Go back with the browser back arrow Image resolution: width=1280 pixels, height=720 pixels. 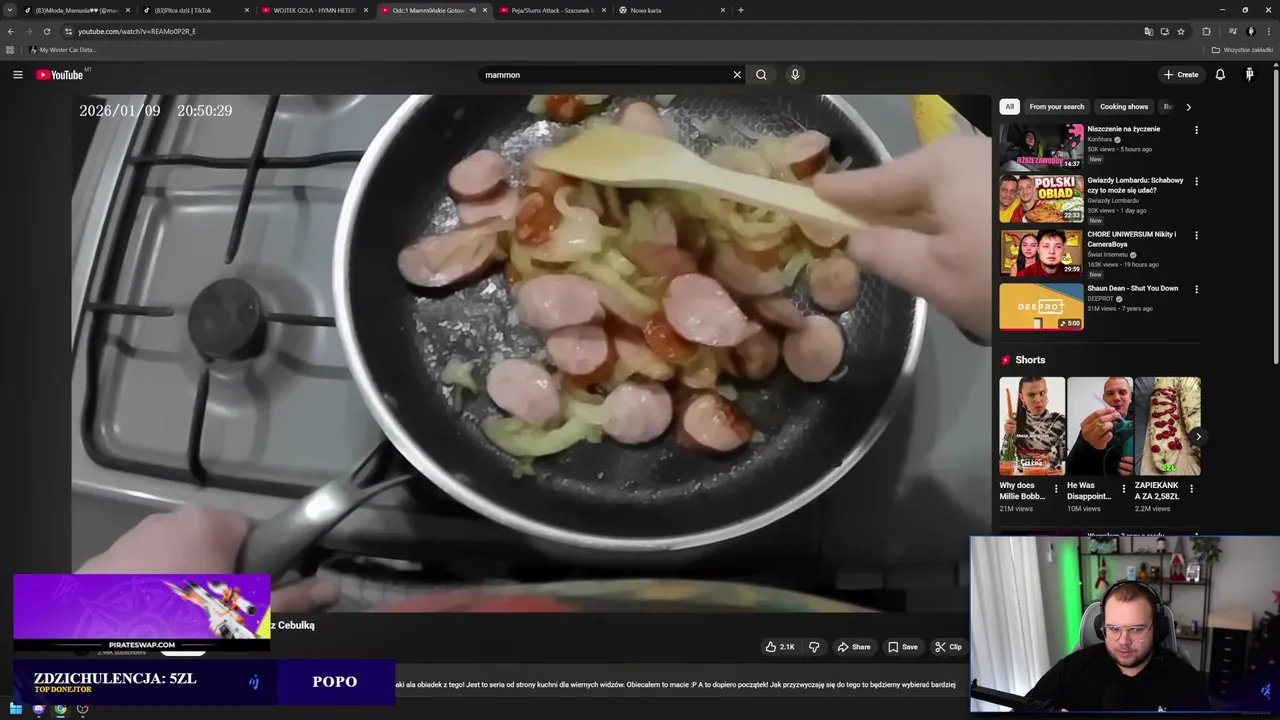click(x=11, y=31)
